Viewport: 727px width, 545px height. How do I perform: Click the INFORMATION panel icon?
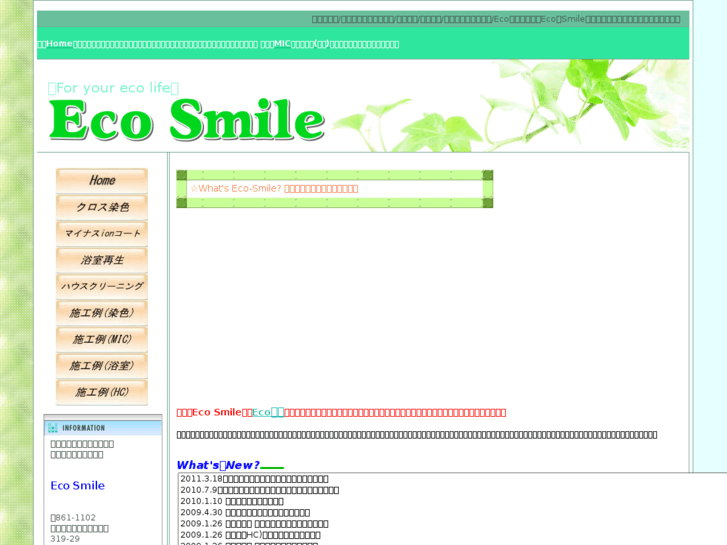(x=52, y=428)
